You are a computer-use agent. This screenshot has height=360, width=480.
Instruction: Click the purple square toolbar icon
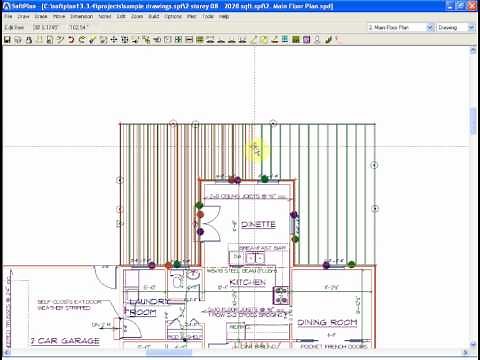click(306, 40)
